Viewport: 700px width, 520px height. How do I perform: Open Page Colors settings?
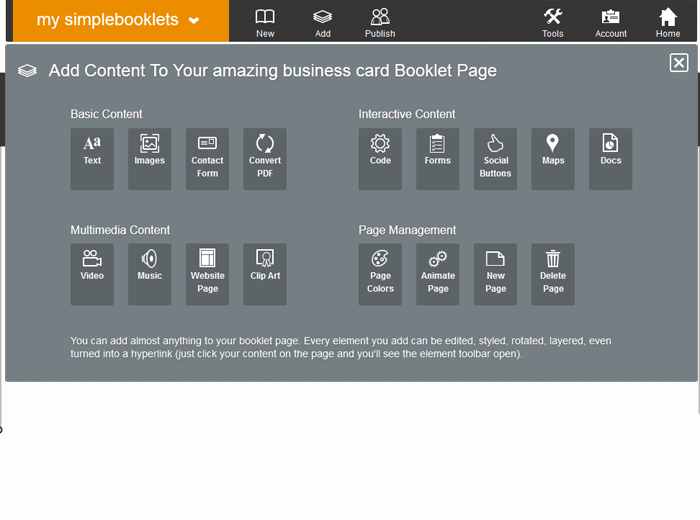380,274
